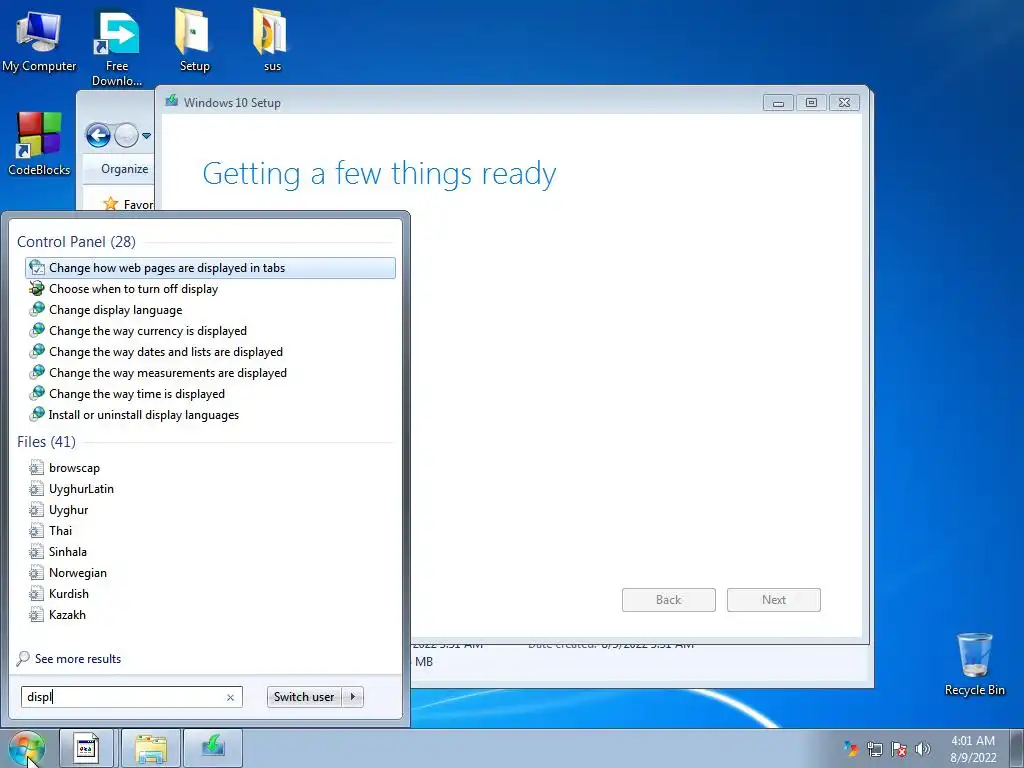1024x768 pixels.
Task: Open the Uyghur file result
Action: click(210, 509)
